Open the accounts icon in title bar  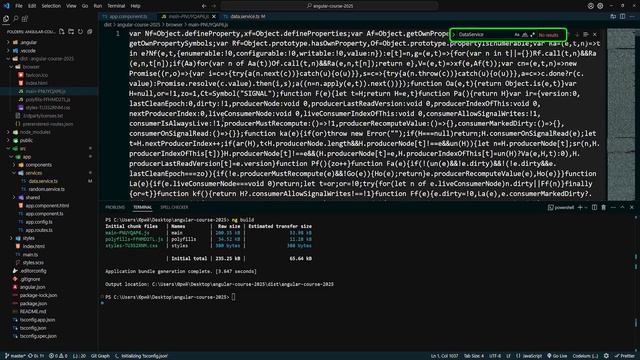click(x=591, y=6)
